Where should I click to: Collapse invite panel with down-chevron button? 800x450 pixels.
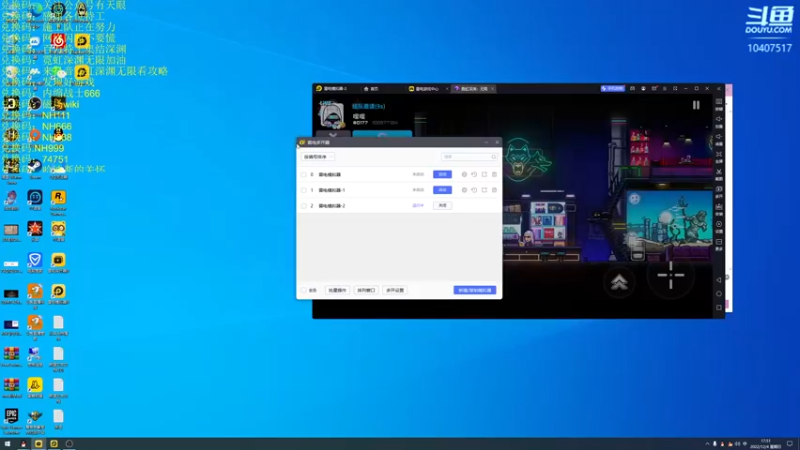pyautogui.click(x=333, y=135)
